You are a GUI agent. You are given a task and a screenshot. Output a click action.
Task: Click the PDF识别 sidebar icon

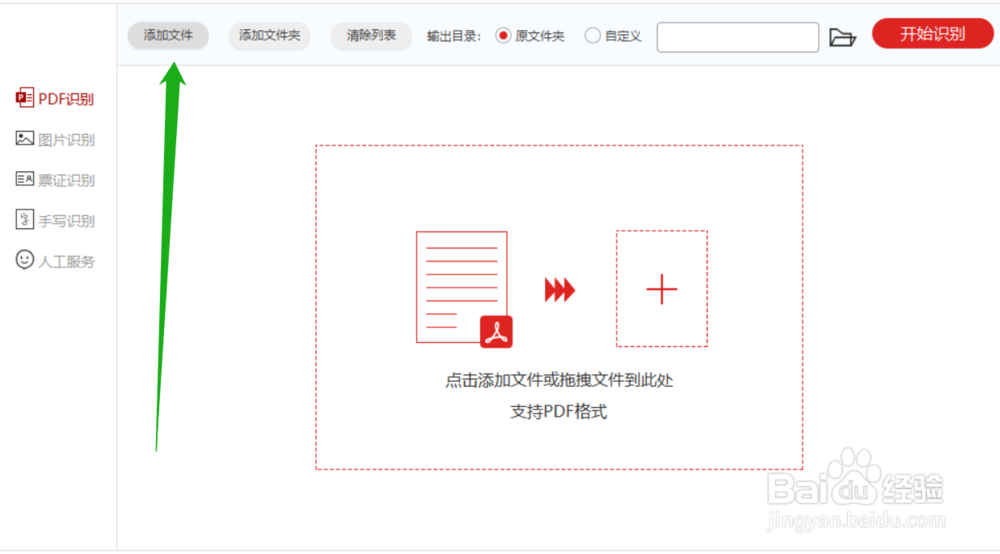point(25,98)
